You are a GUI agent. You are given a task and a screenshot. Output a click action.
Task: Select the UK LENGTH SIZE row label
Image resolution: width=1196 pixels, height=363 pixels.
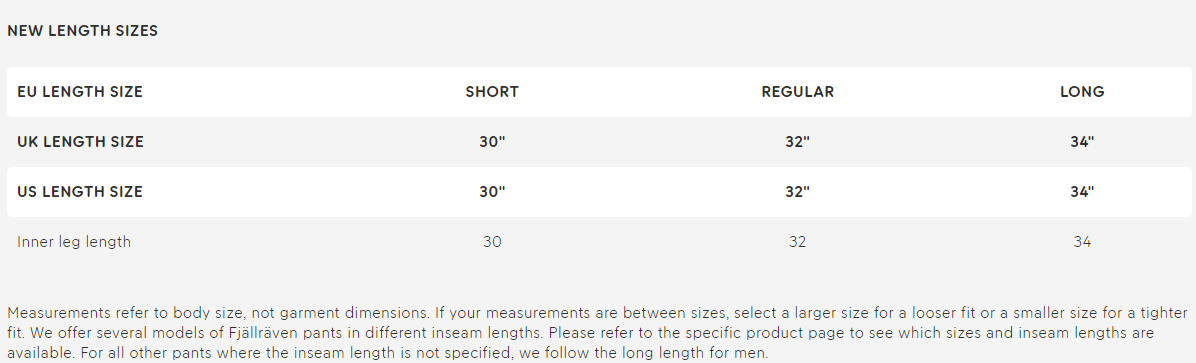pos(80,142)
